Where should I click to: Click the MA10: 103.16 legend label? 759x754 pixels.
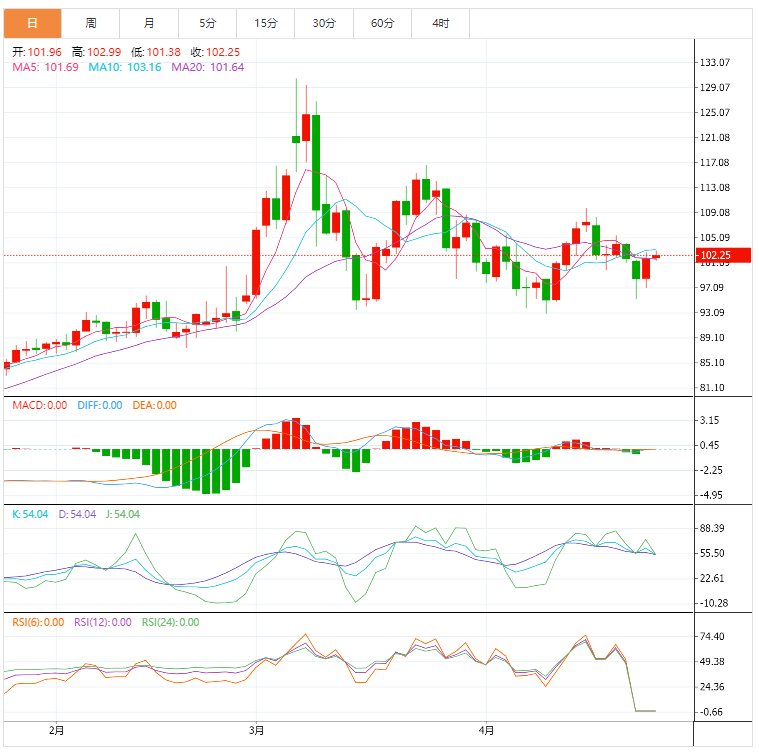(x=125, y=67)
